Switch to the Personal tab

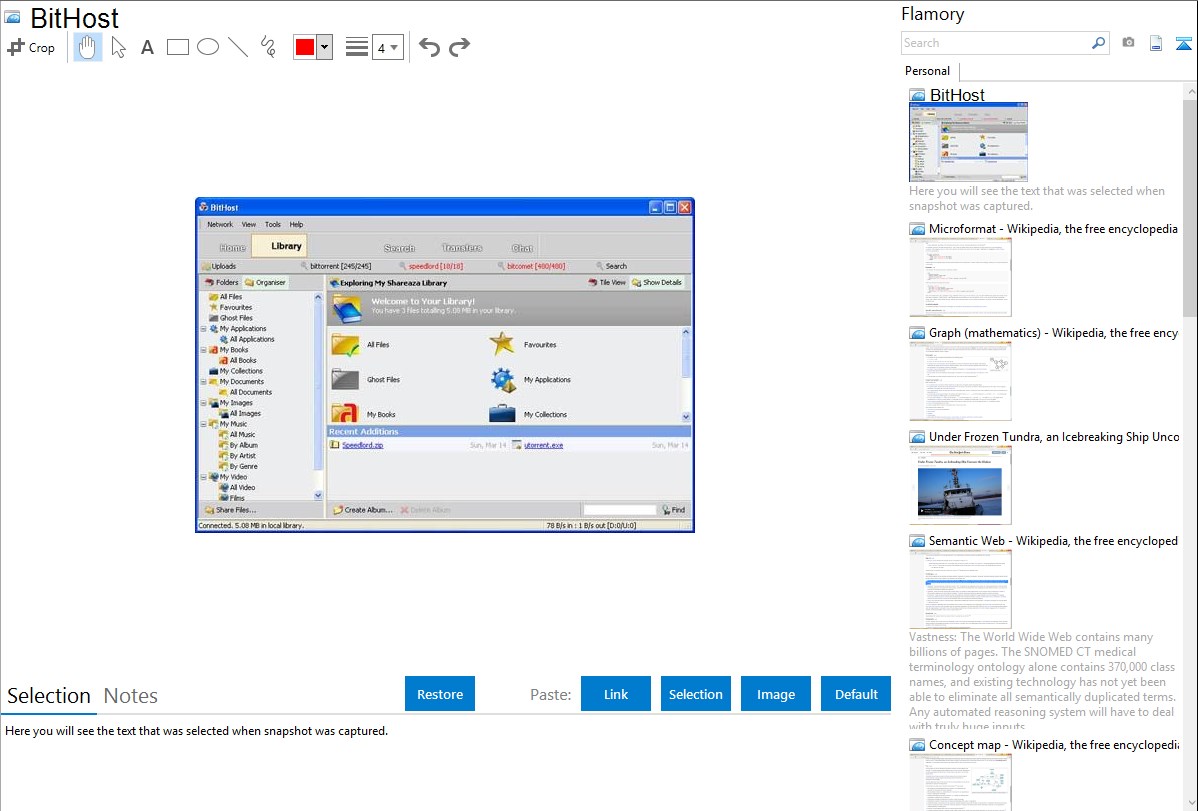(927, 71)
